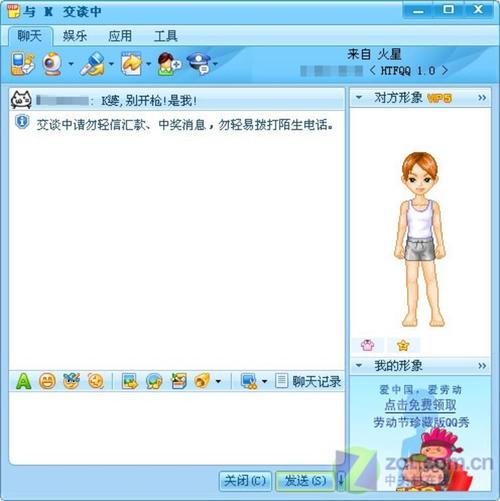Image resolution: width=500 pixels, height=501 pixels.
Task: Open the horn icon dropdown arrow
Action: (218, 381)
